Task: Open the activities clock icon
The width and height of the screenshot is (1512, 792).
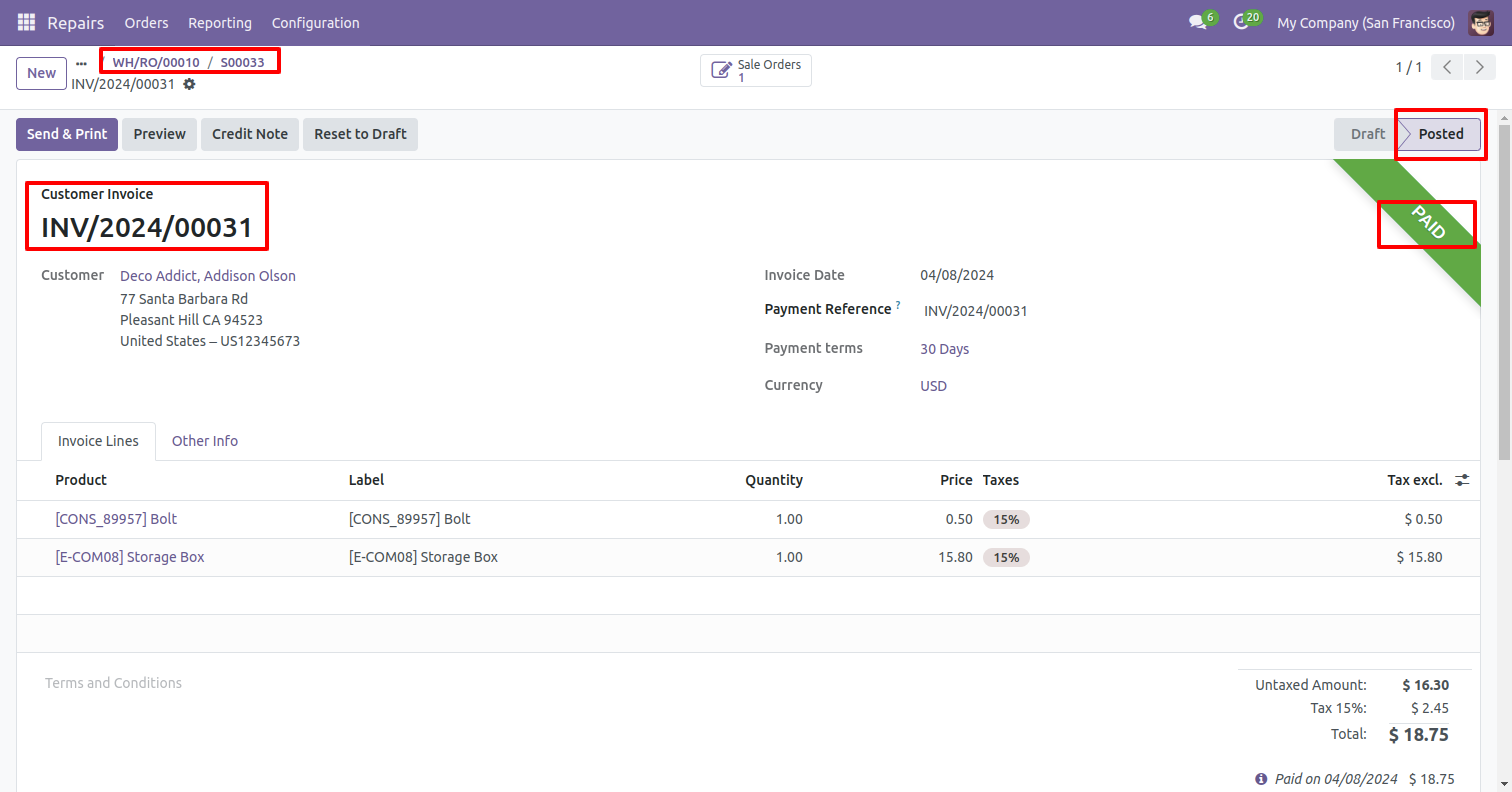Action: [x=1241, y=22]
